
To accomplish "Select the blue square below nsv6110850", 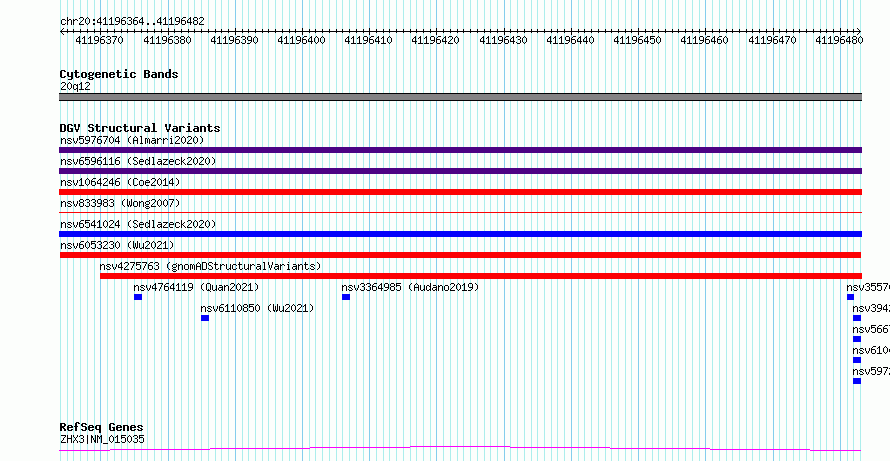I will pos(205,318).
